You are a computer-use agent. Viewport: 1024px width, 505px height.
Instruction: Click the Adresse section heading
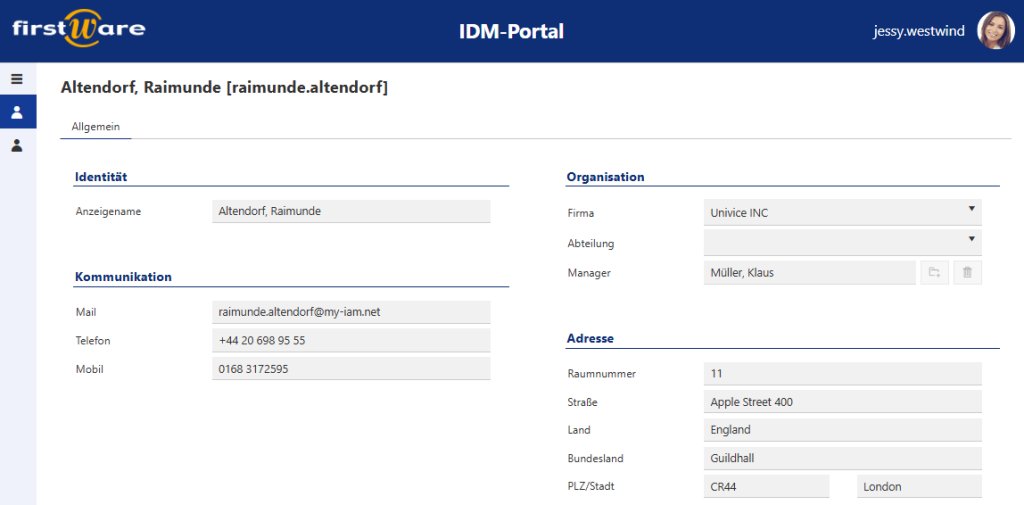tap(590, 338)
